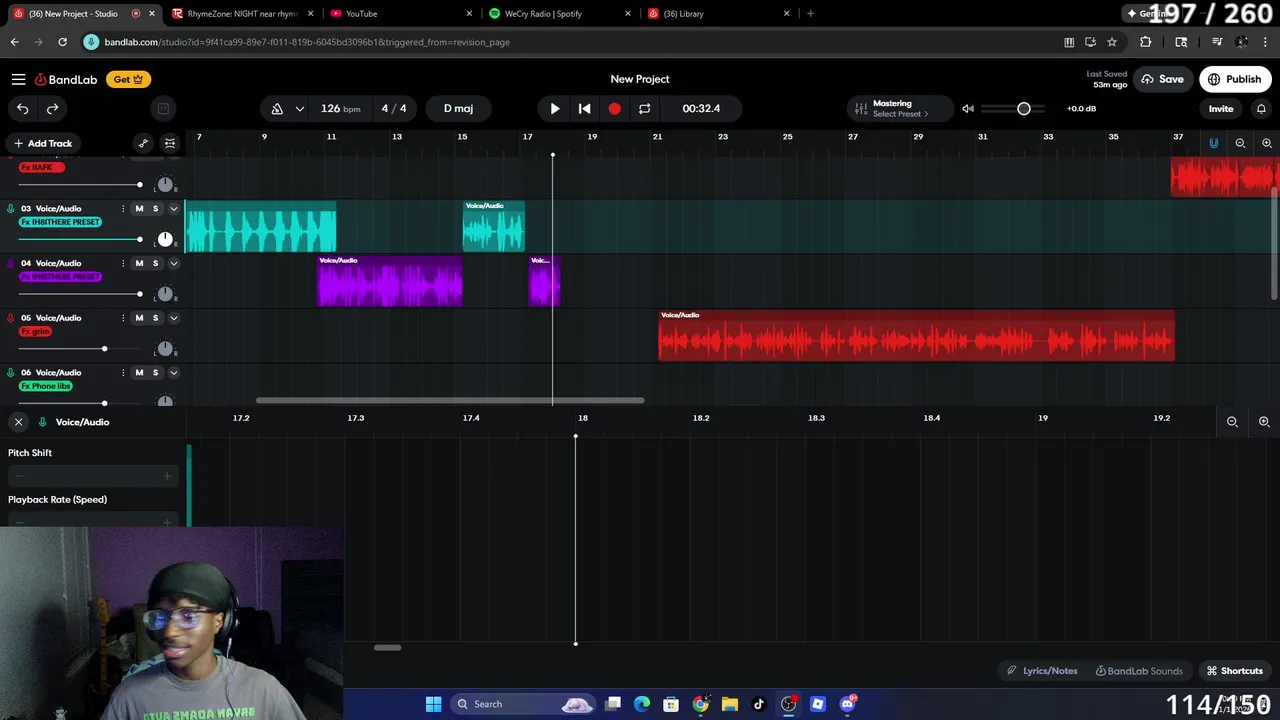
Task: Zoom in the audio editor view
Action: [x=1264, y=422]
